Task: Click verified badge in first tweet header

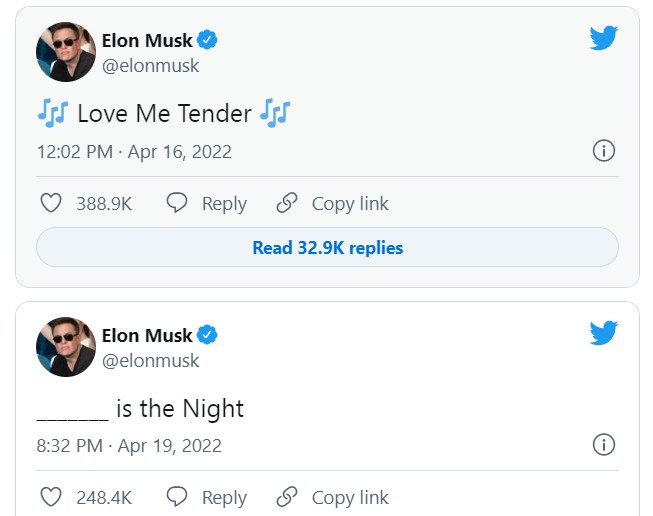Action: pyautogui.click(x=208, y=41)
